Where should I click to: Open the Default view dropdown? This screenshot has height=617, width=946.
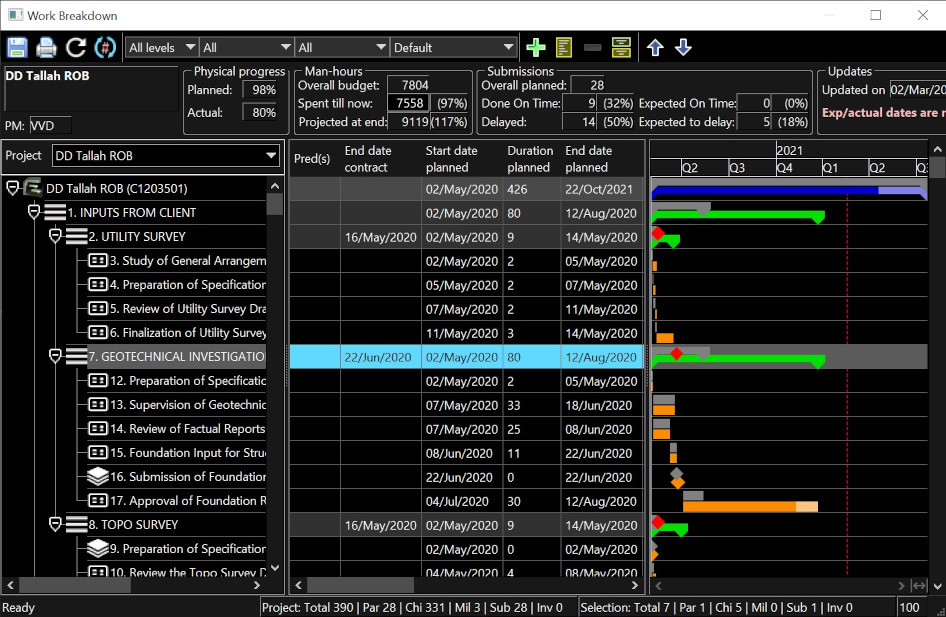[x=453, y=47]
